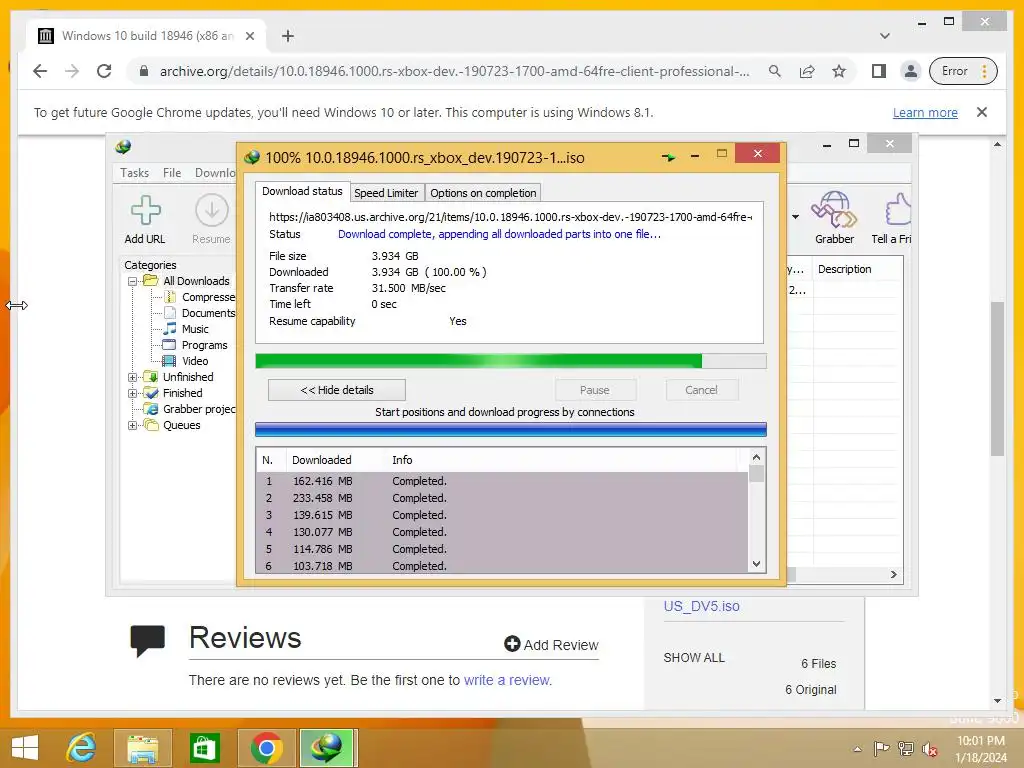
Task: Click the Tell a Friend thumbs-up icon
Action: (x=898, y=209)
